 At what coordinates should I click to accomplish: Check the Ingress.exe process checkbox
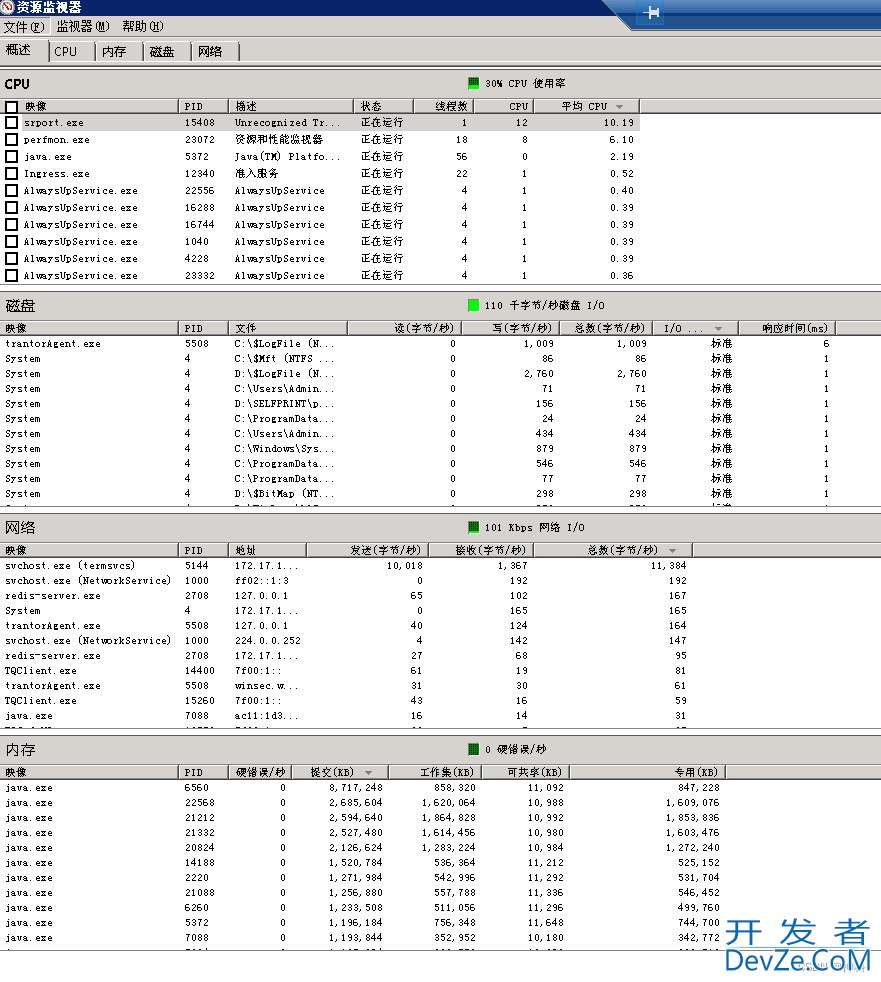[x=11, y=173]
